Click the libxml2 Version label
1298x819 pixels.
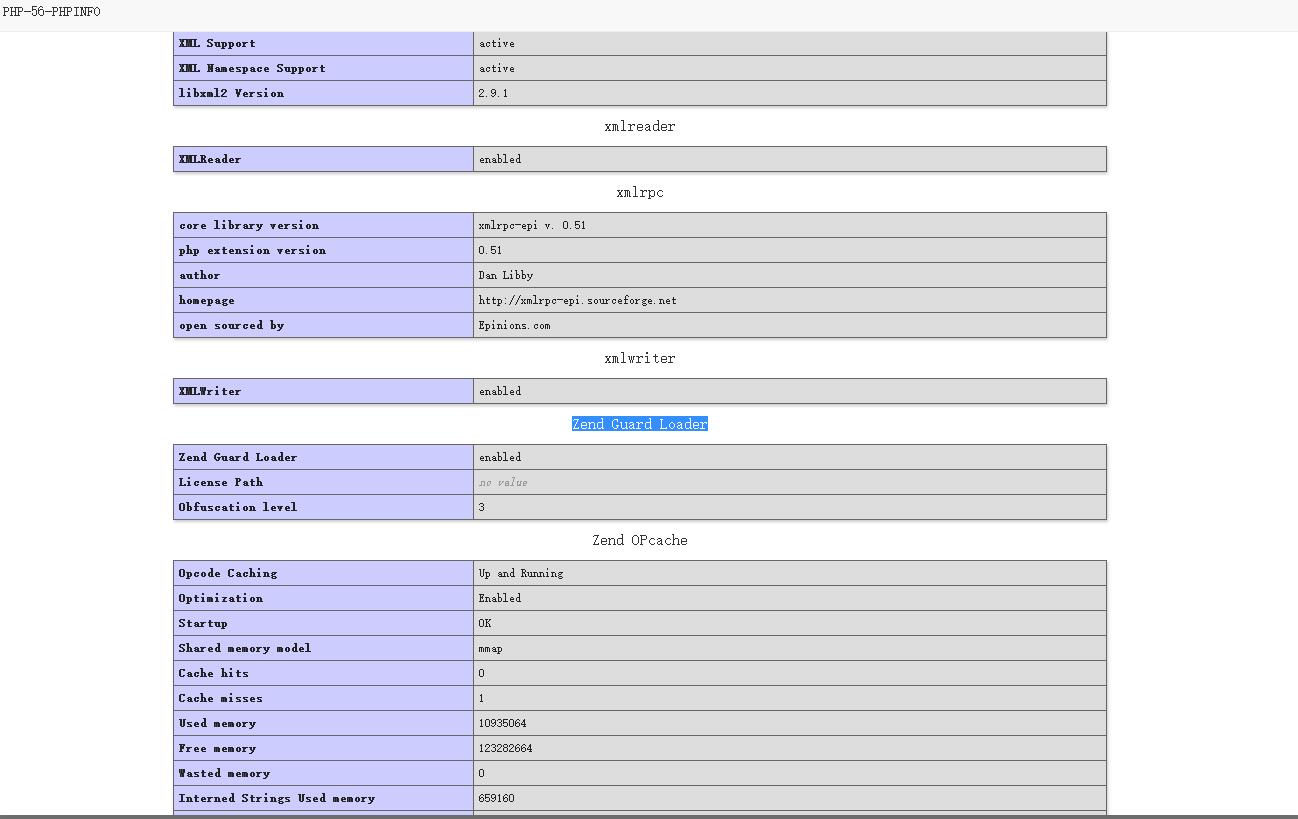tap(231, 93)
